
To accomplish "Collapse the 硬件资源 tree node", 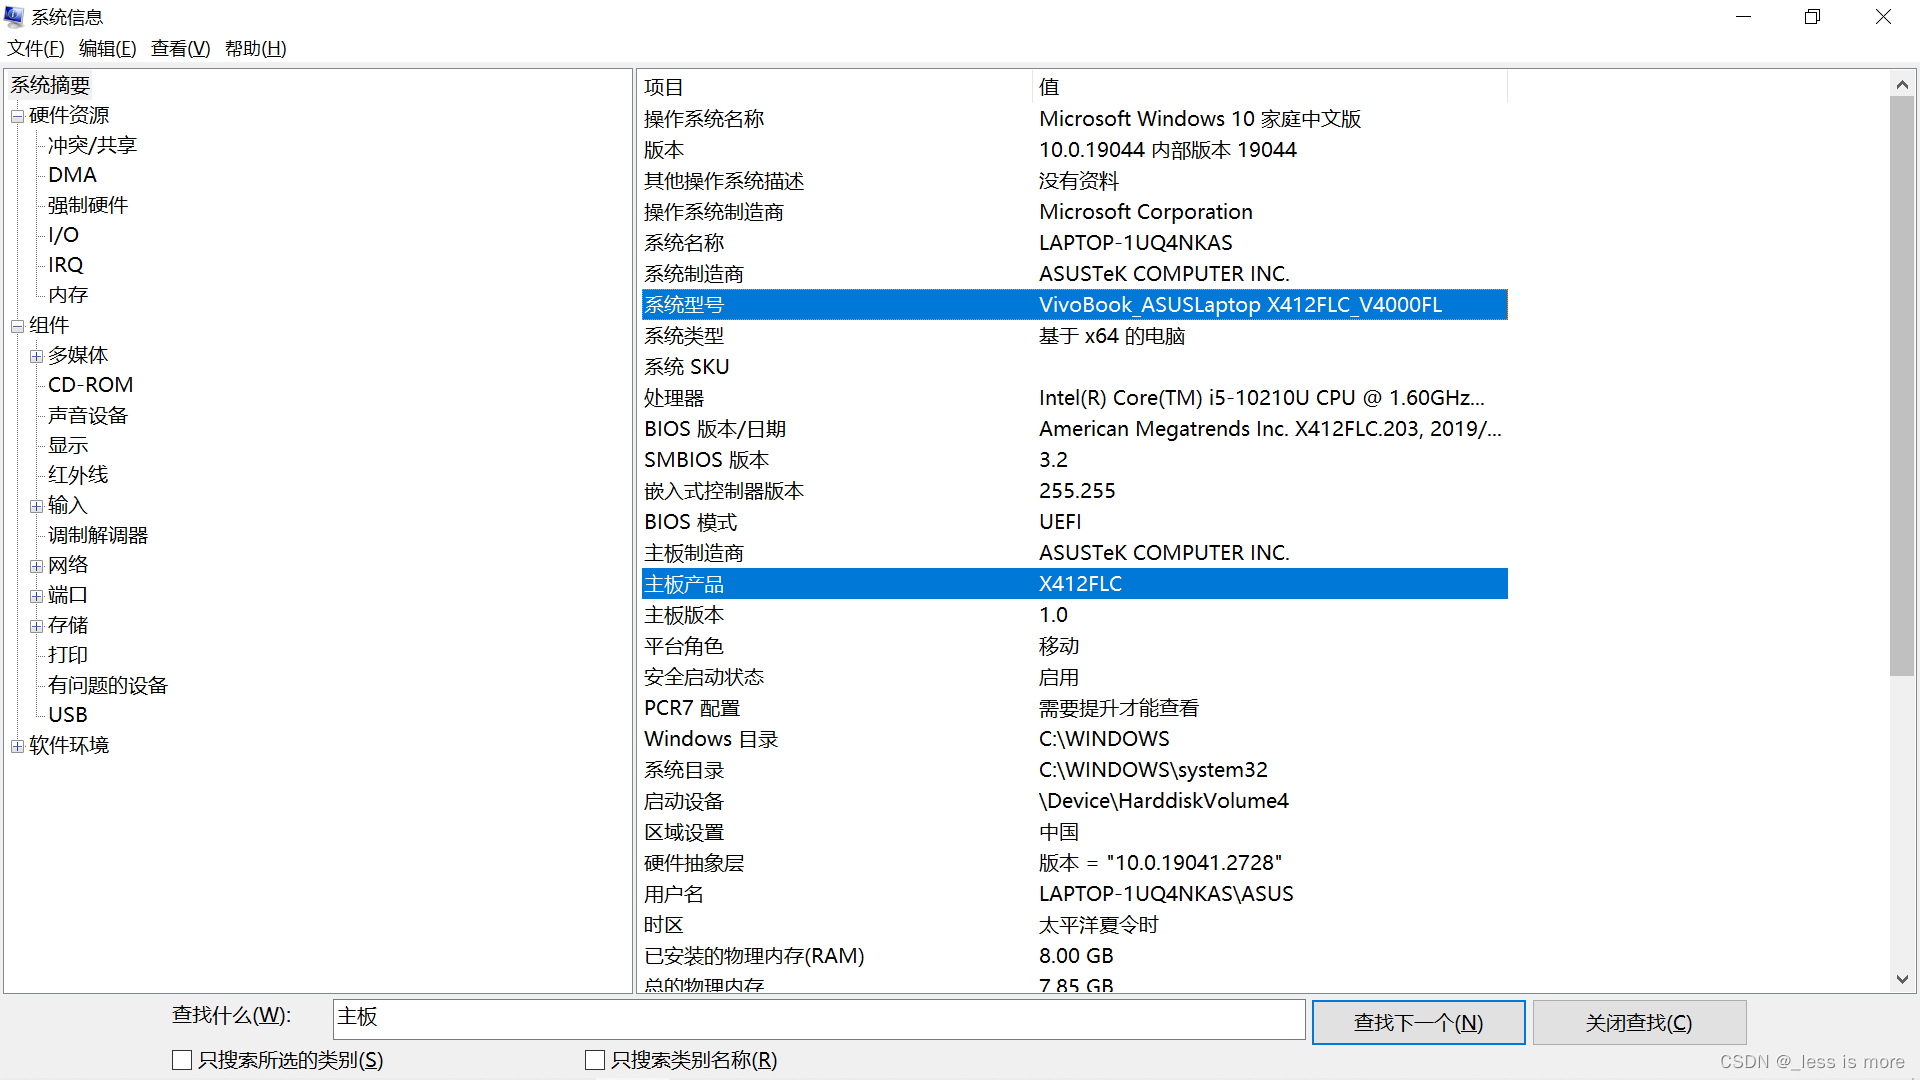I will (x=17, y=116).
